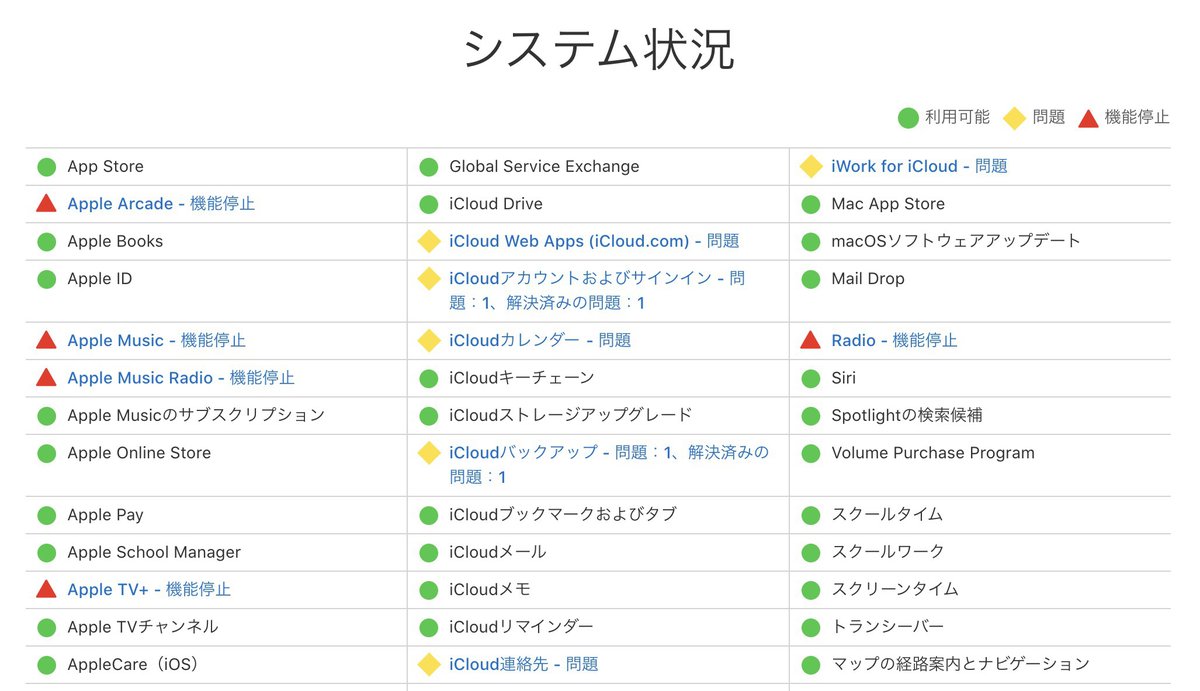Click the yellow issue icon next to iCloudカレンダー
This screenshot has height=691, width=1200.
429,341
